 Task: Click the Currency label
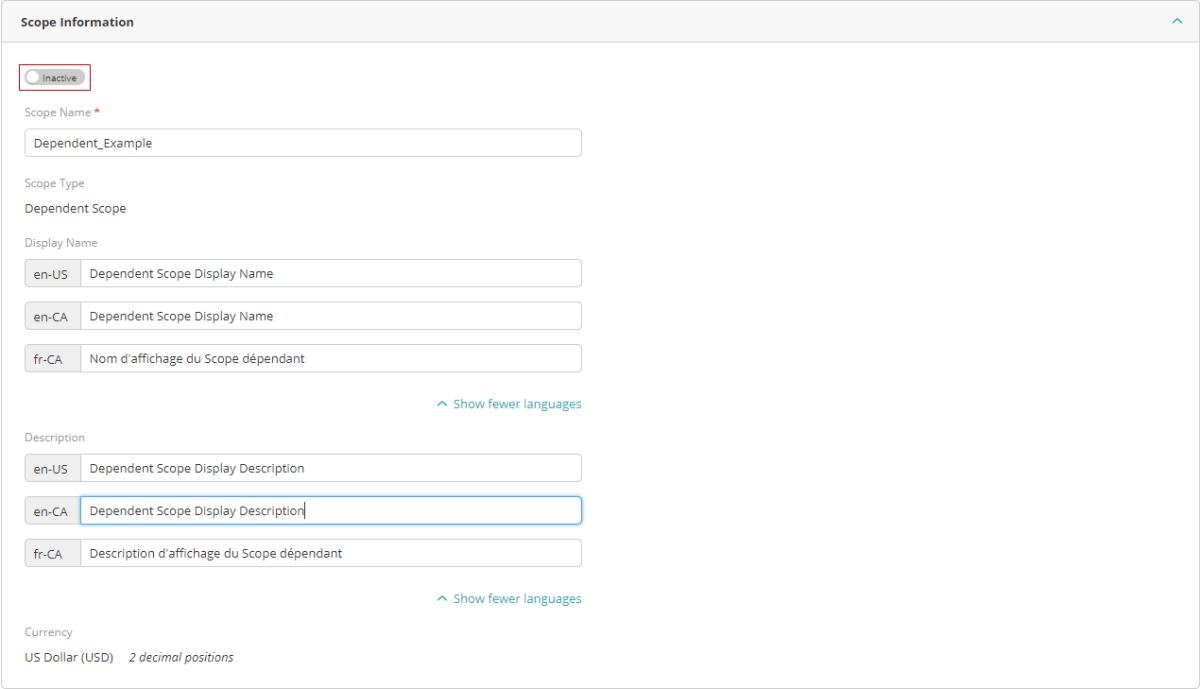[x=49, y=632]
